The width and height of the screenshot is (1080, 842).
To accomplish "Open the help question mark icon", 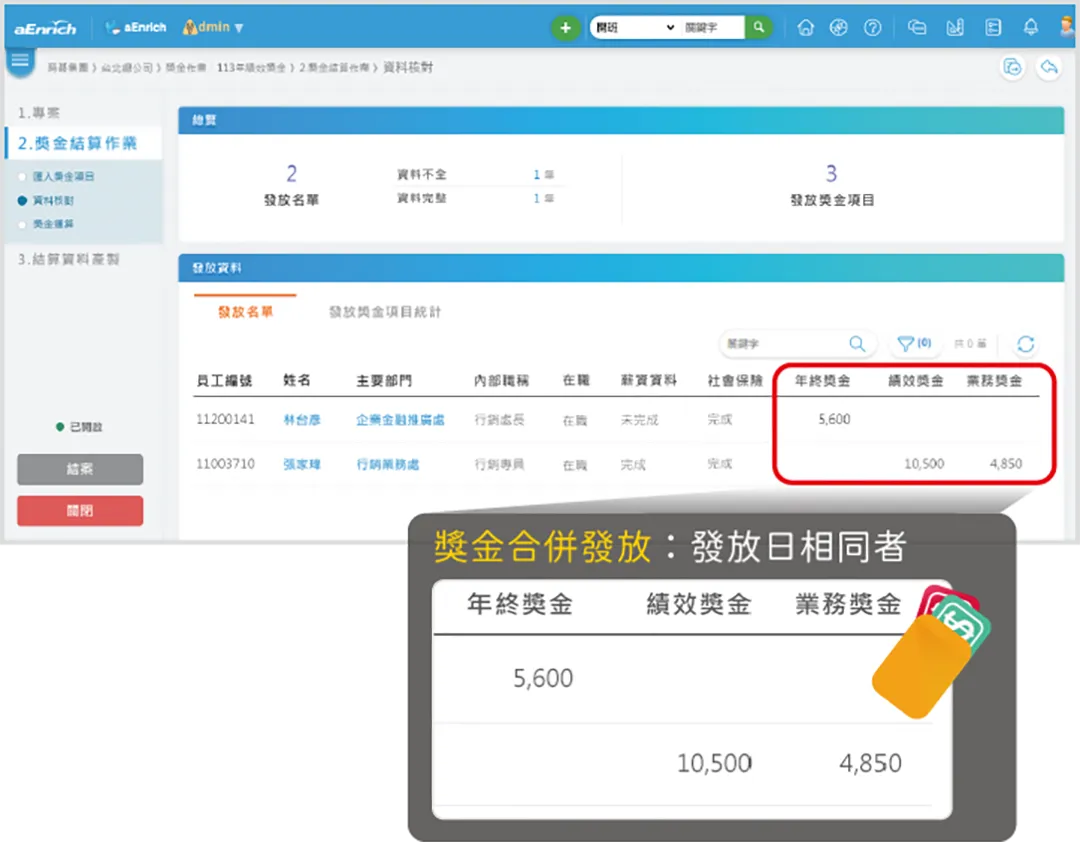I will tap(872, 27).
